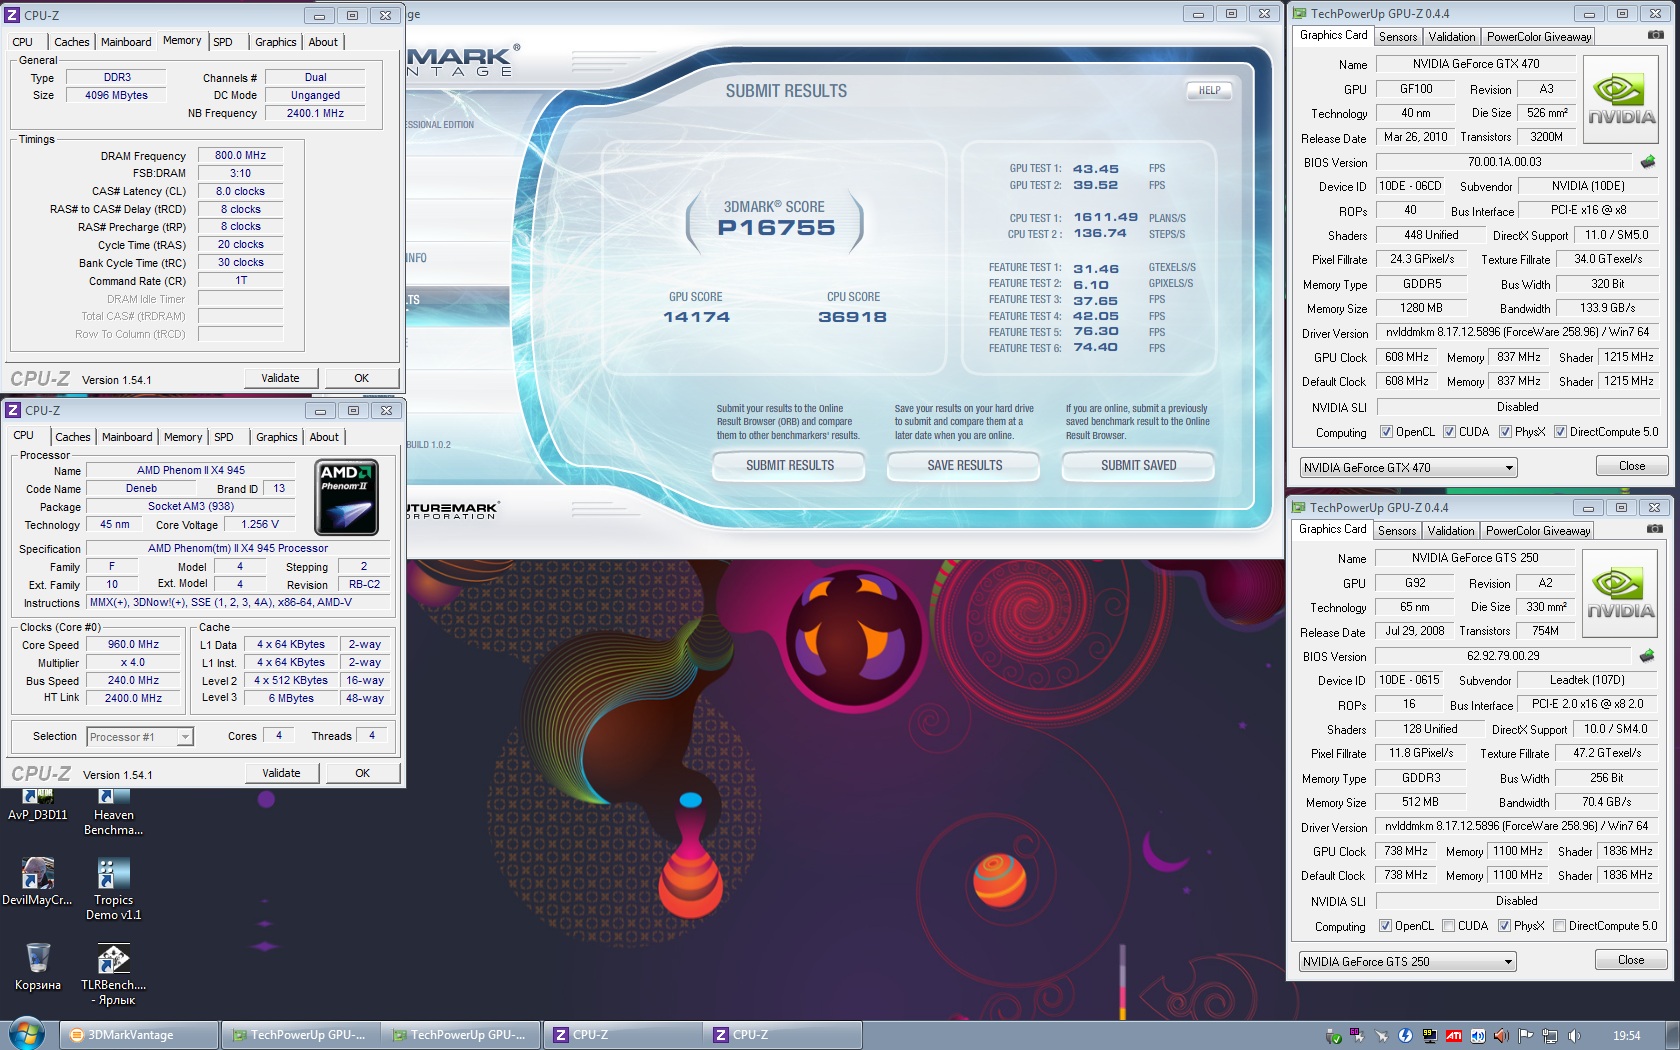Image resolution: width=1680 pixels, height=1050 pixels.
Task: Toggle OpenCL checkbox in the GTS 250 window
Action: click(x=1385, y=926)
